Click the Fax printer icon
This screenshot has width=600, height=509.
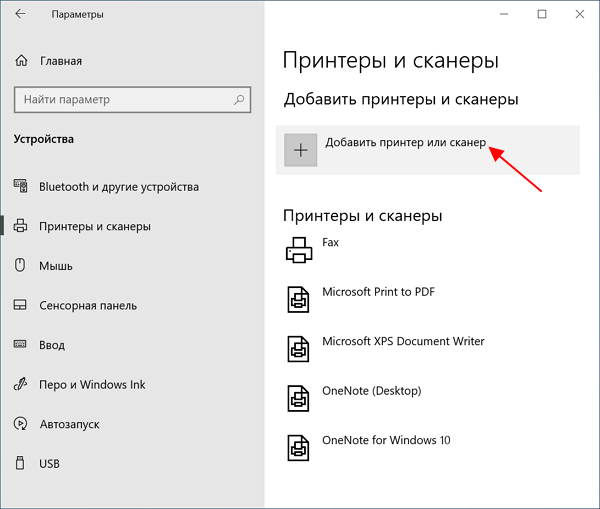click(x=299, y=250)
